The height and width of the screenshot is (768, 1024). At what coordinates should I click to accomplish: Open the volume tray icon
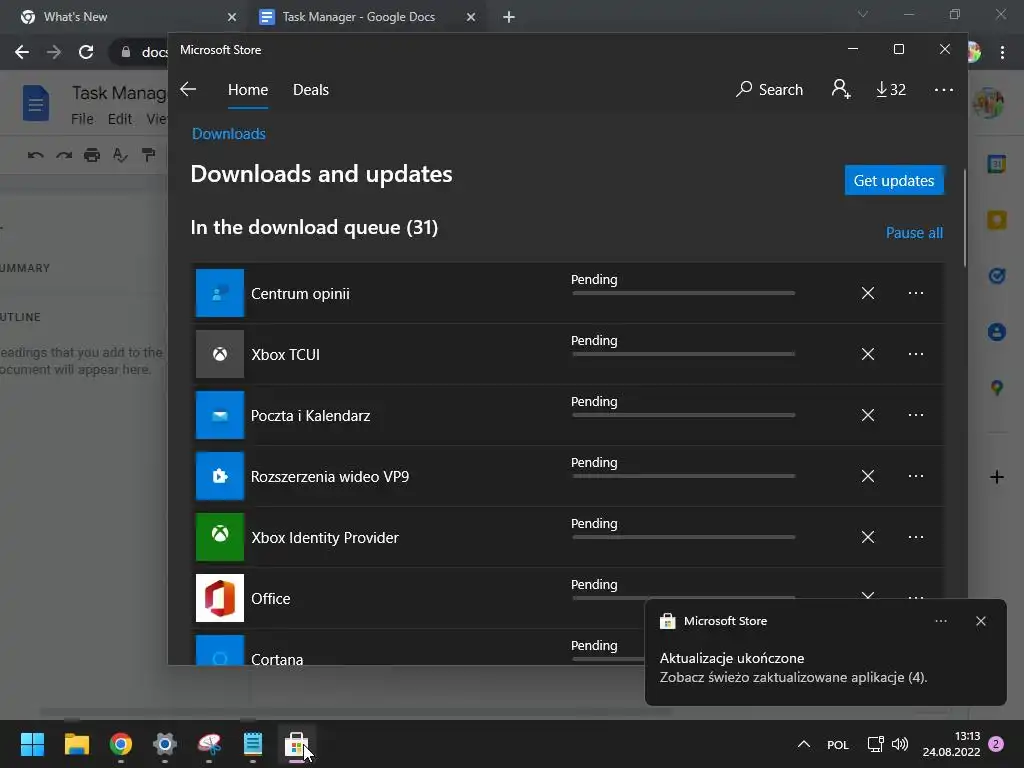coord(900,744)
